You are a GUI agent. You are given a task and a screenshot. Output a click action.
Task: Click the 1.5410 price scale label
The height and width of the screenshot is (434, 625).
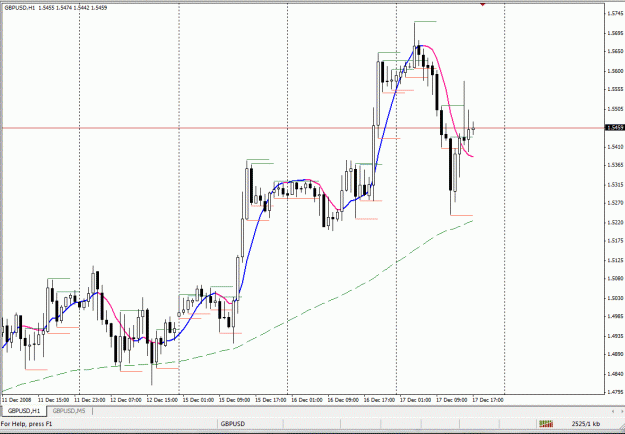pyautogui.click(x=615, y=147)
